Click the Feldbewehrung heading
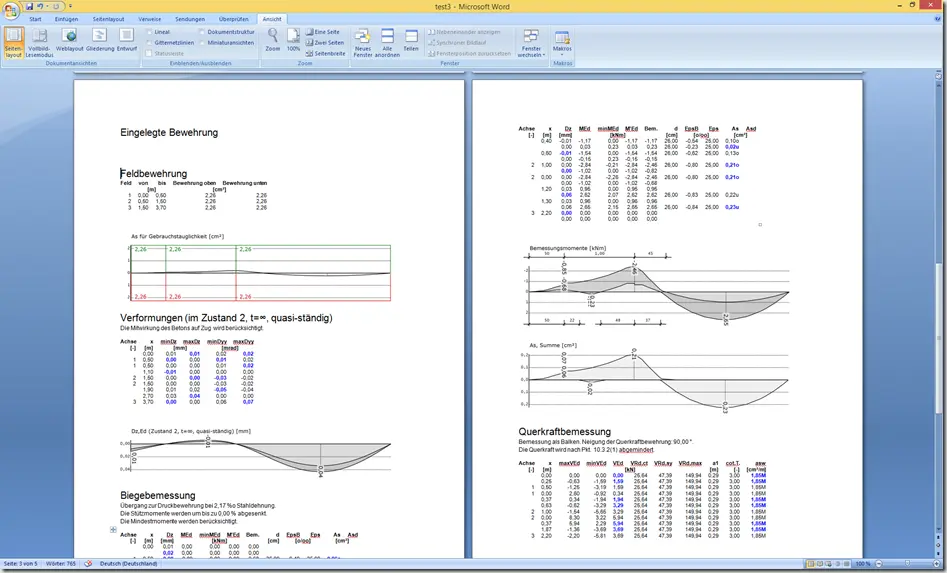Viewport: 947px width, 573px height. point(154,173)
